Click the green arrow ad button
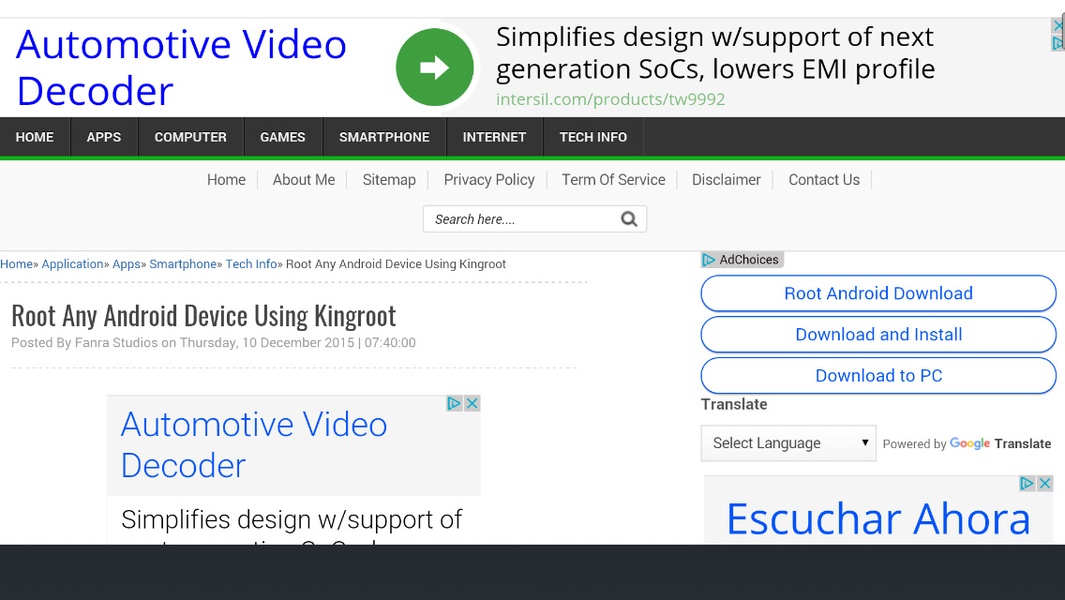This screenshot has width=1065, height=600. pos(435,67)
